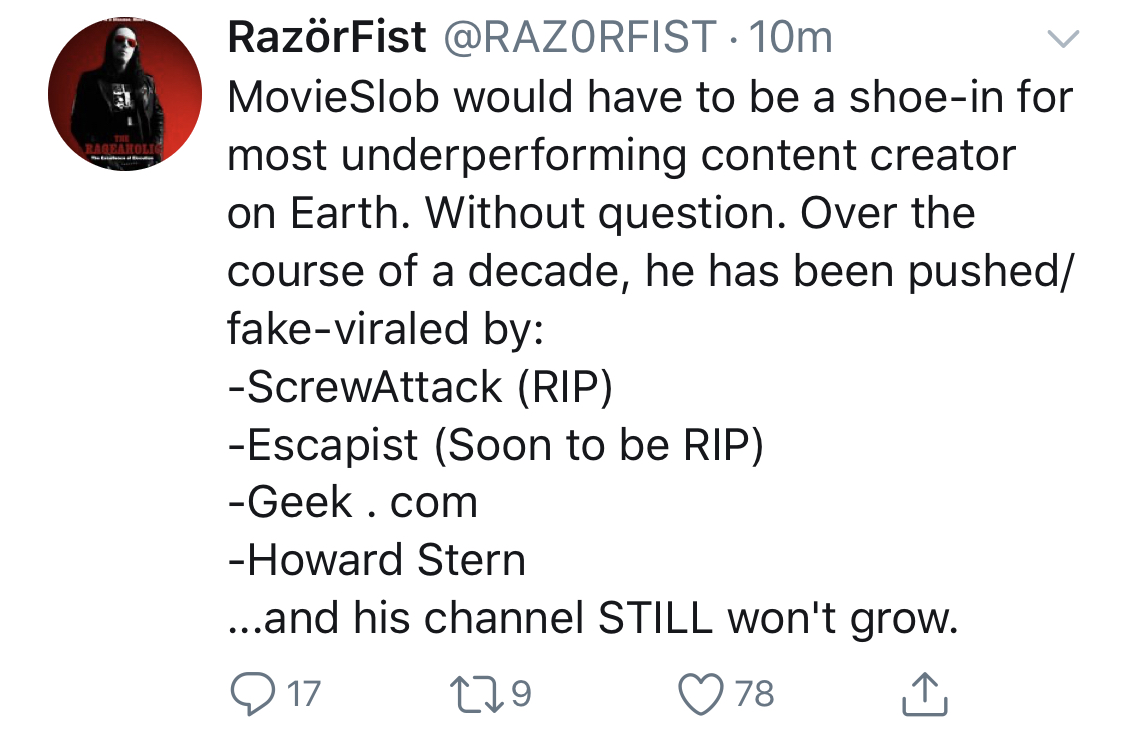Select the -ScrewAttack (RIP) line
The height and width of the screenshot is (748, 1125).
pos(420,387)
